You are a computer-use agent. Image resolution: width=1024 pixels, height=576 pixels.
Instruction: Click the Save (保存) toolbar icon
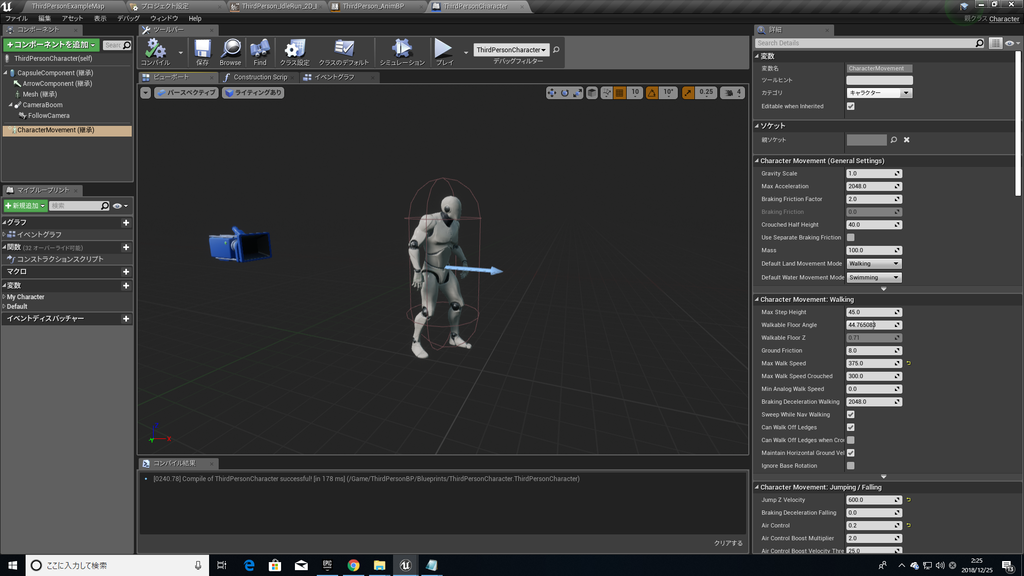click(x=202, y=48)
